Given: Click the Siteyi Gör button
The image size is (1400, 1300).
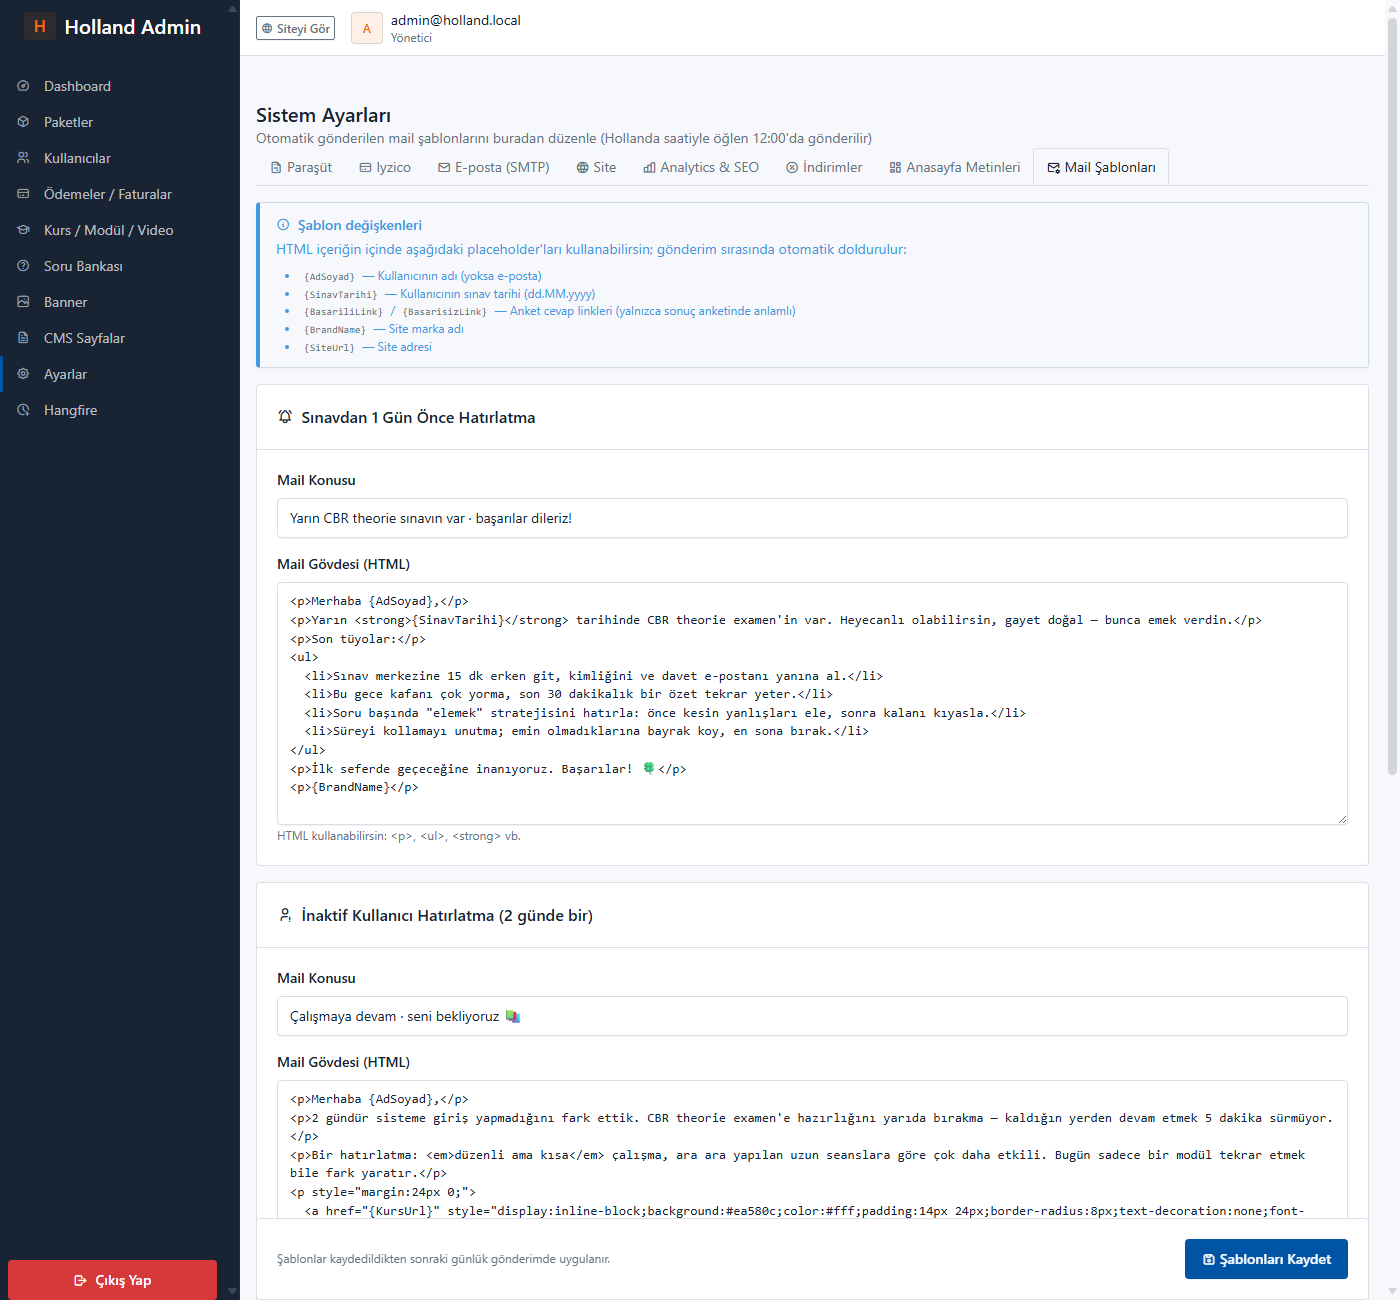Looking at the screenshot, I should point(295,28).
